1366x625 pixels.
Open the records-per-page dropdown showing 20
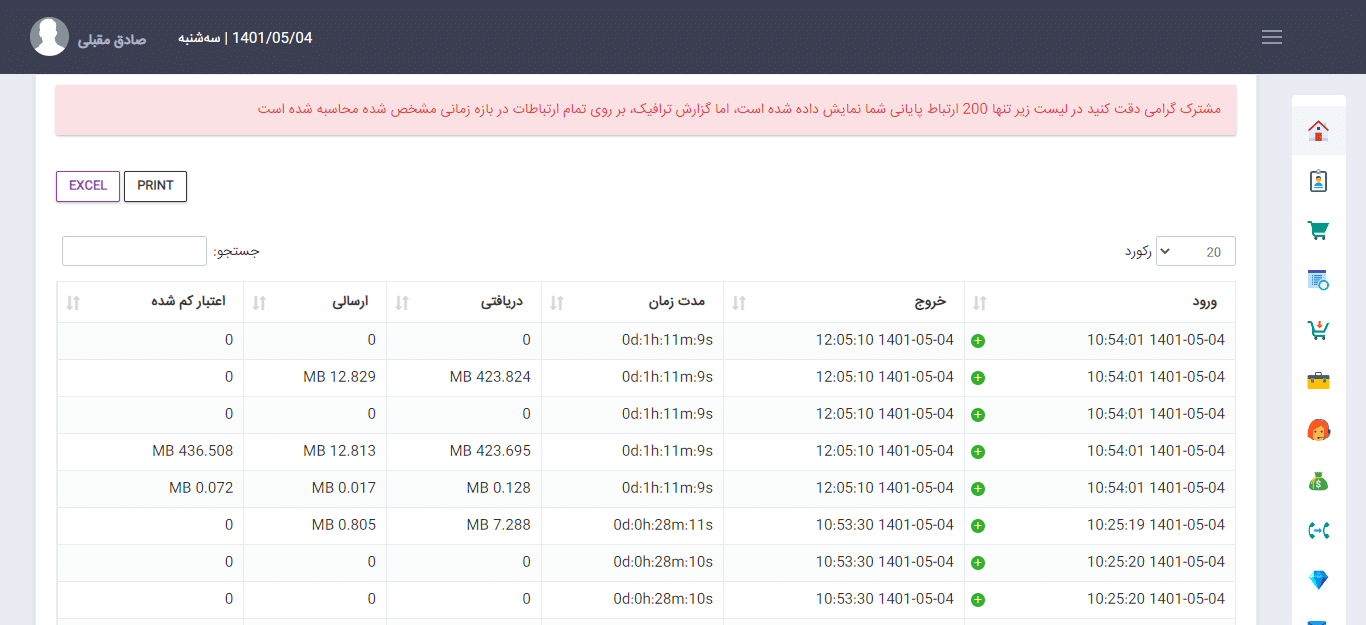click(1195, 252)
